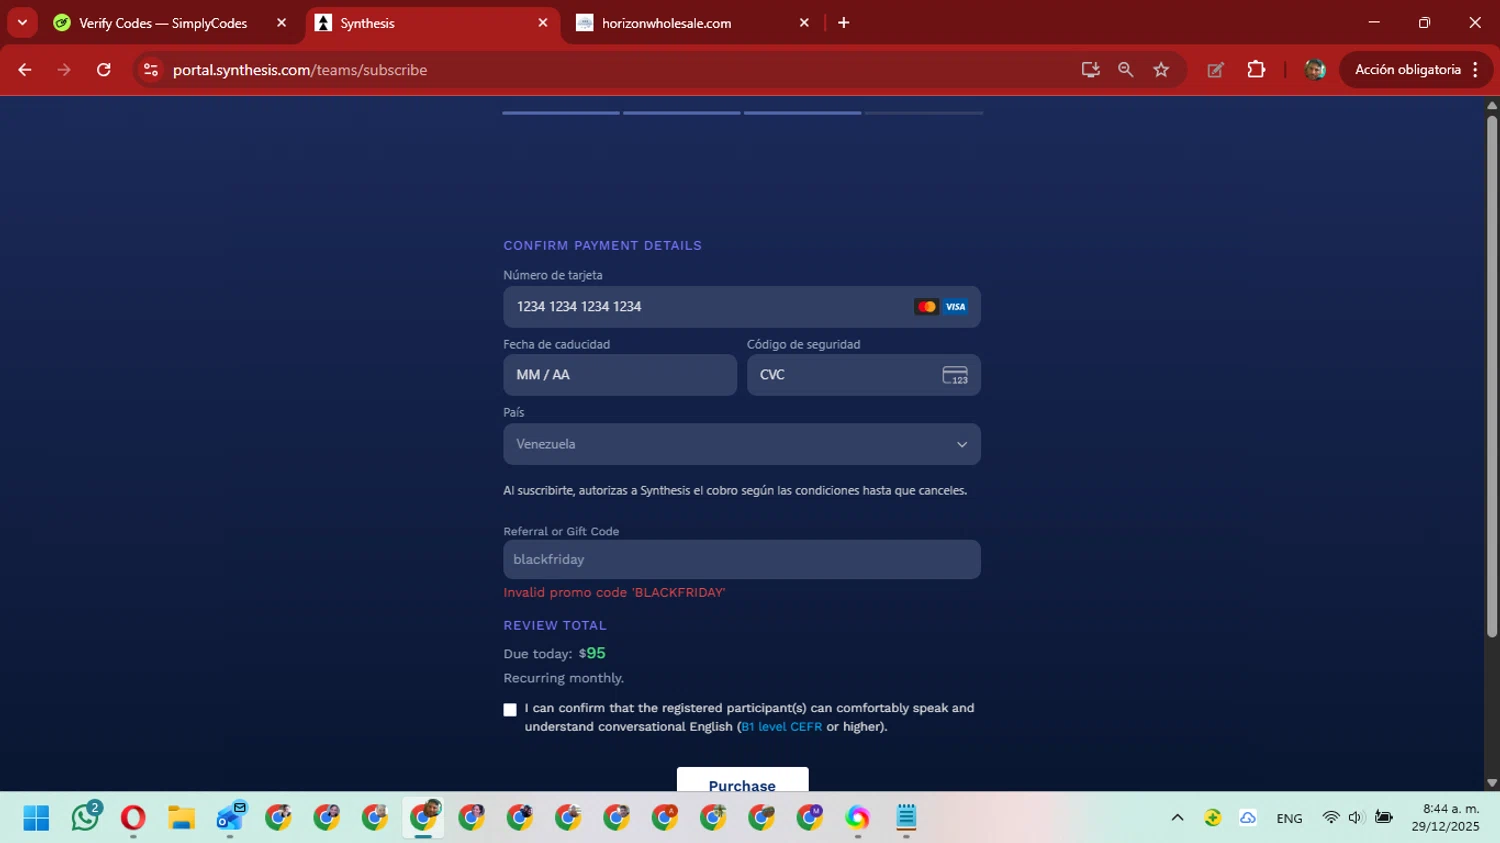The width and height of the screenshot is (1500, 843).
Task: Click the address bar URL
Action: [x=300, y=70]
